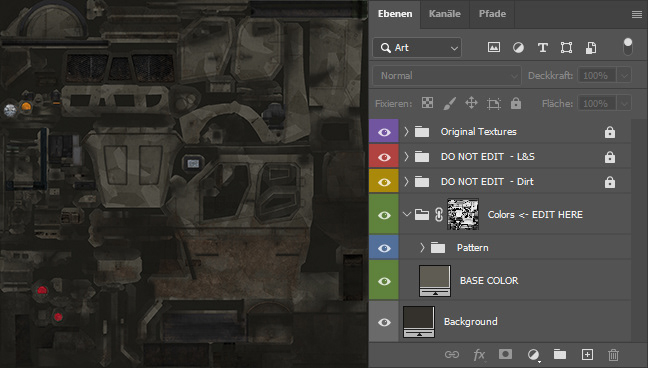
Task: Filter layers by shape layer icon
Action: tap(567, 48)
